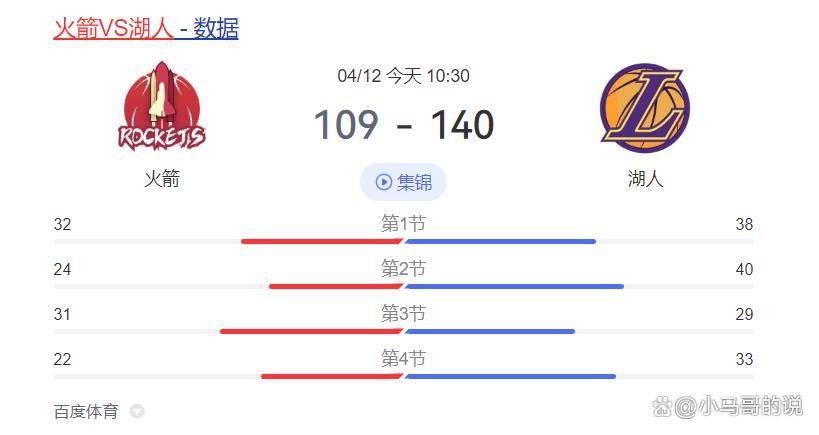The height and width of the screenshot is (435, 819).
Task: Select the 第1节 quarter label
Action: (x=403, y=224)
